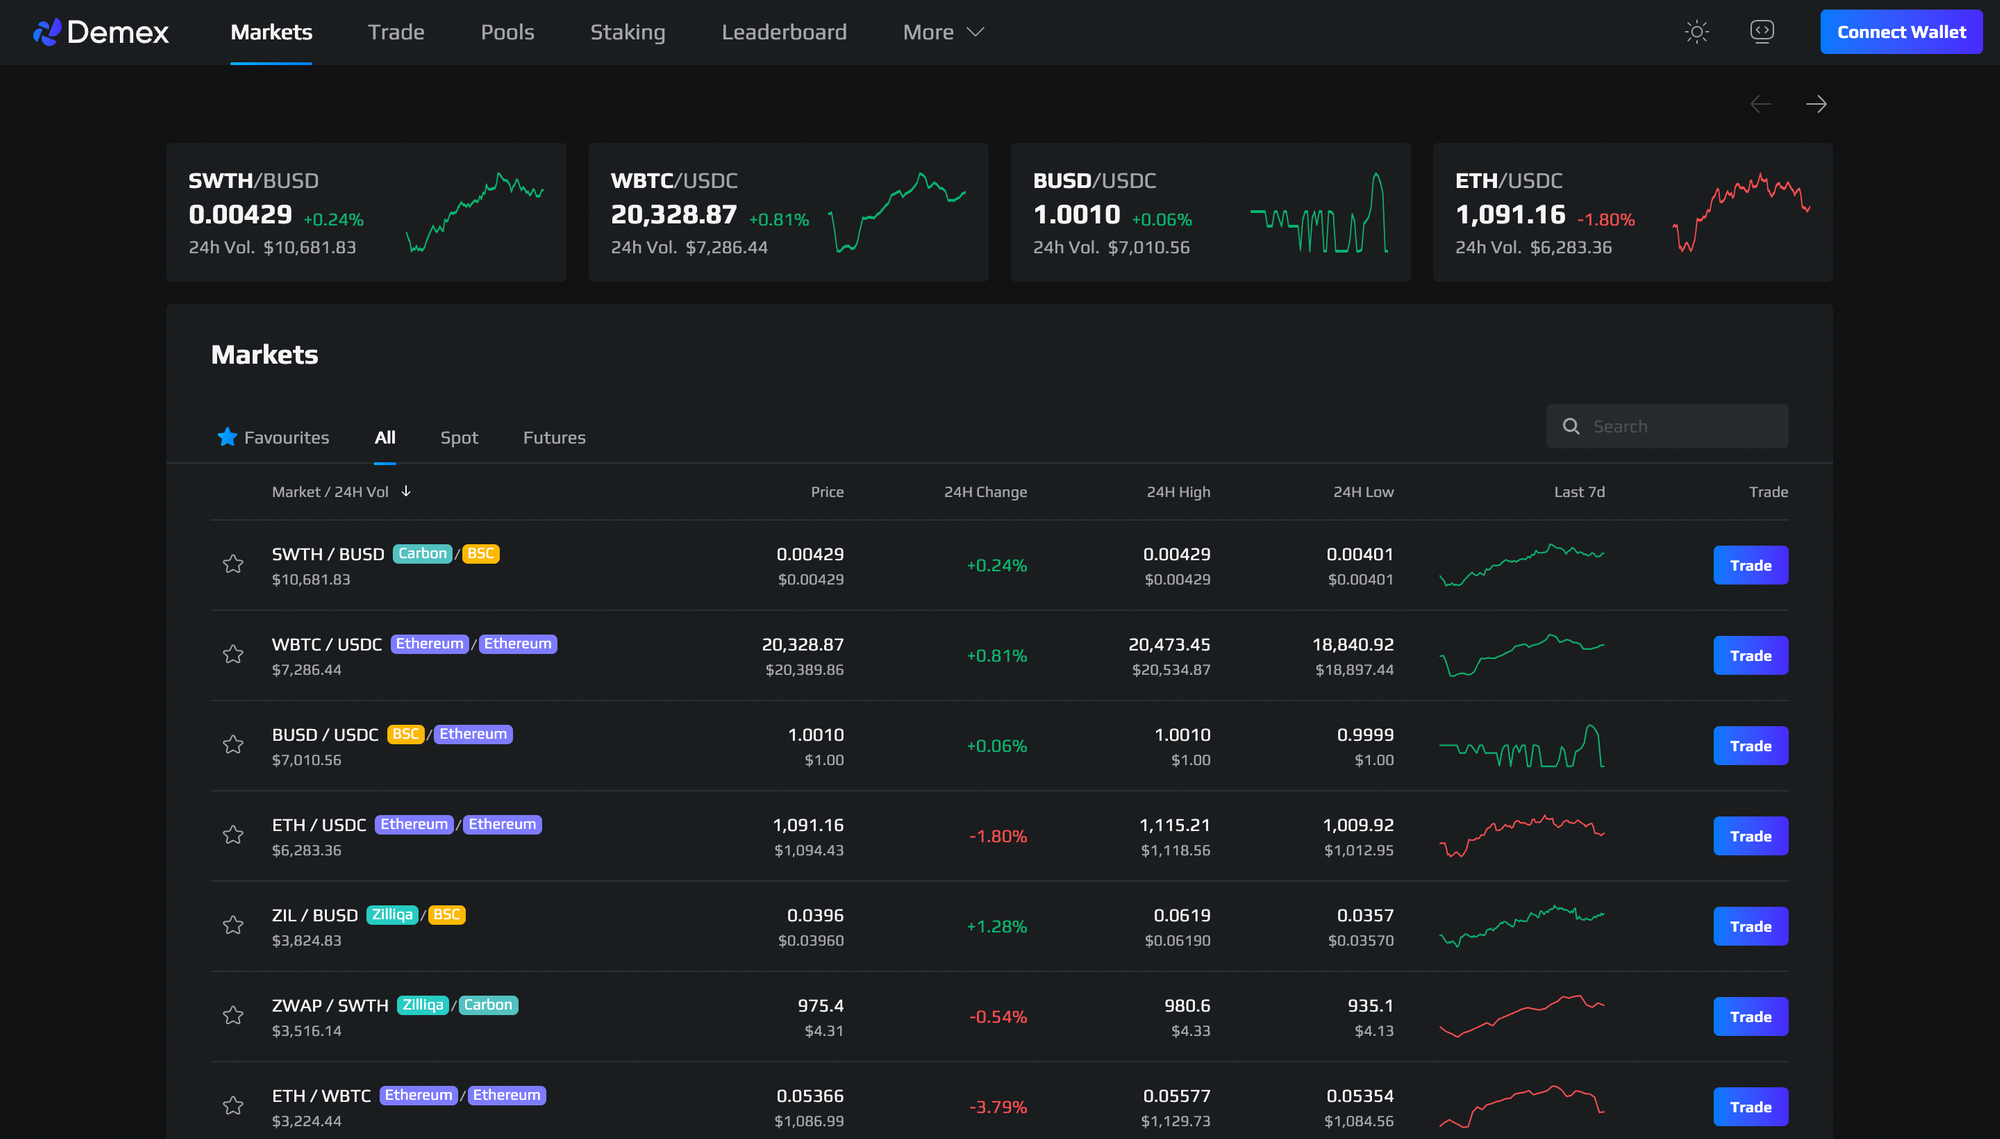Open the Markets nav tab

click(x=271, y=32)
